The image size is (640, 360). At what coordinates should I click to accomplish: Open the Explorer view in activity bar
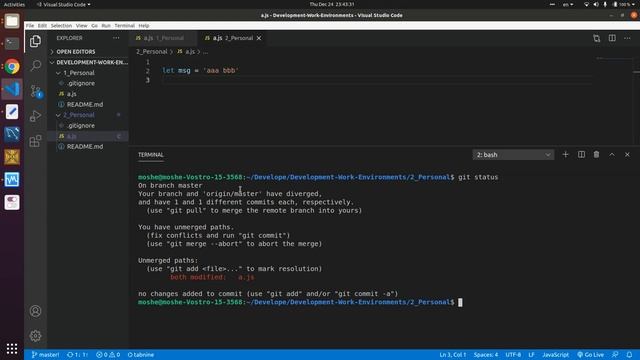(x=36, y=41)
